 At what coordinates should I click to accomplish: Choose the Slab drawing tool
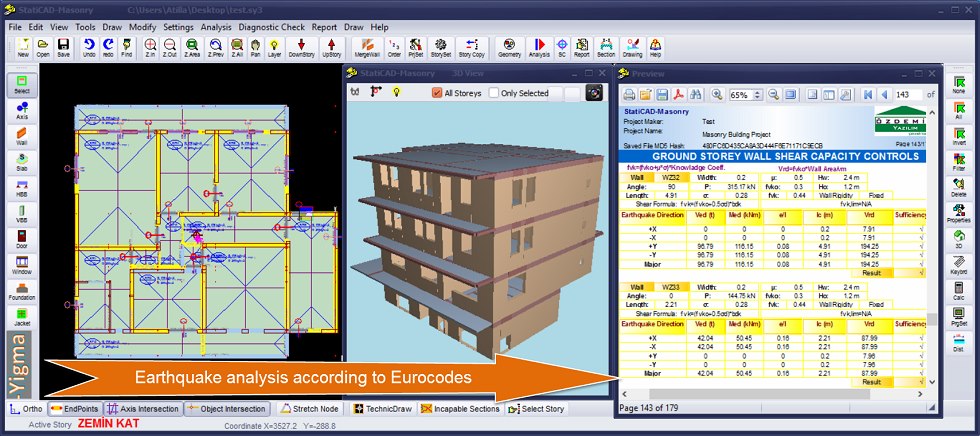[21, 164]
